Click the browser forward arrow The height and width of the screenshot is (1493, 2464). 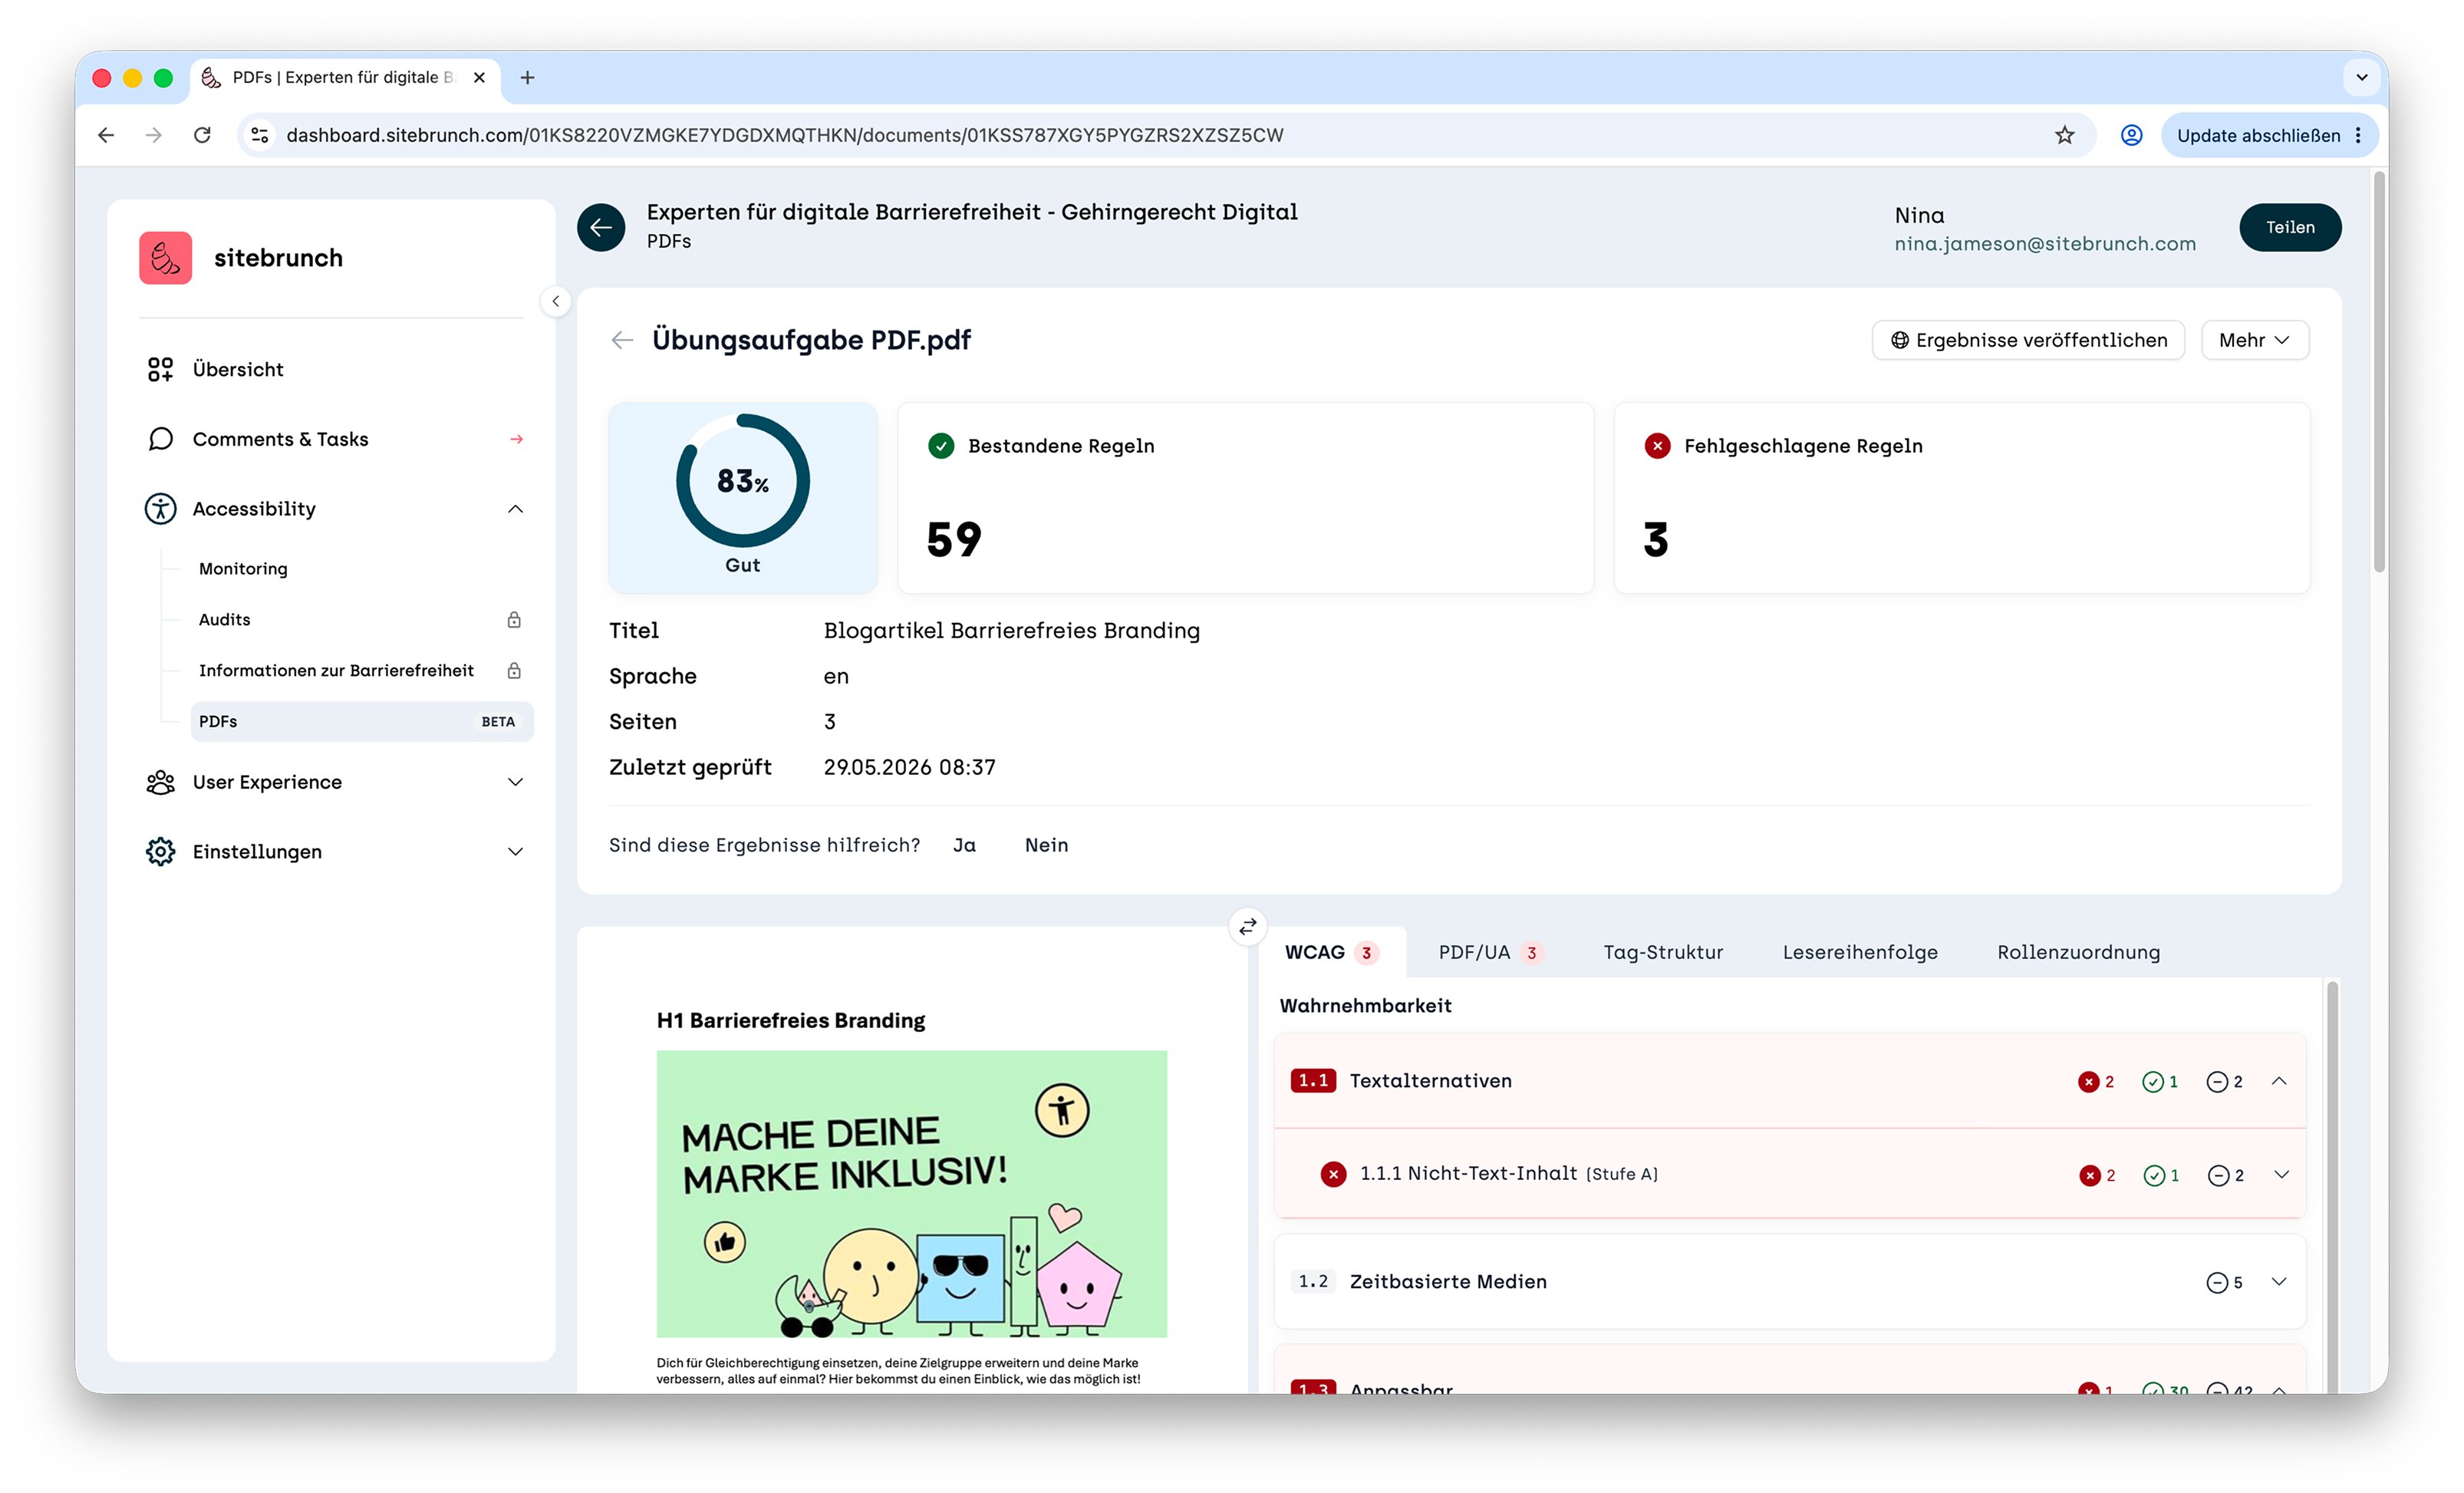point(153,135)
